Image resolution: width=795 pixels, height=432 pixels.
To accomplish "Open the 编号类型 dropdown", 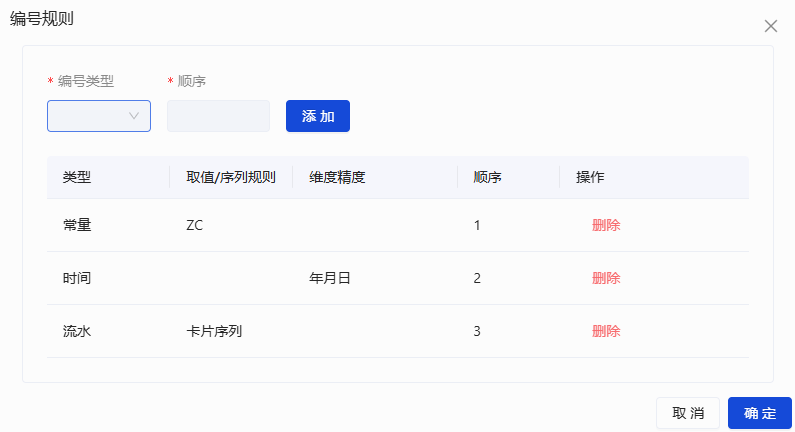I will tap(99, 116).
